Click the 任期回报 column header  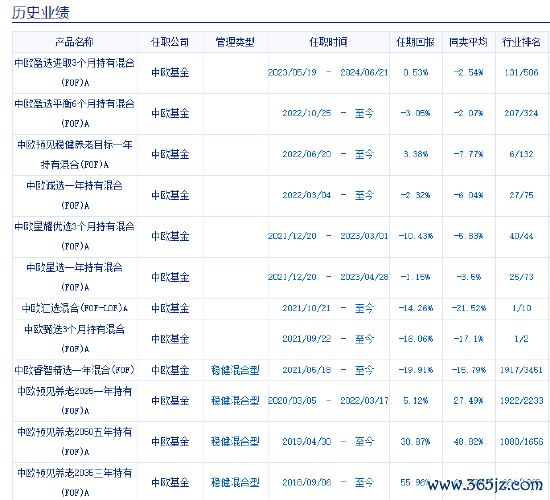415,42
